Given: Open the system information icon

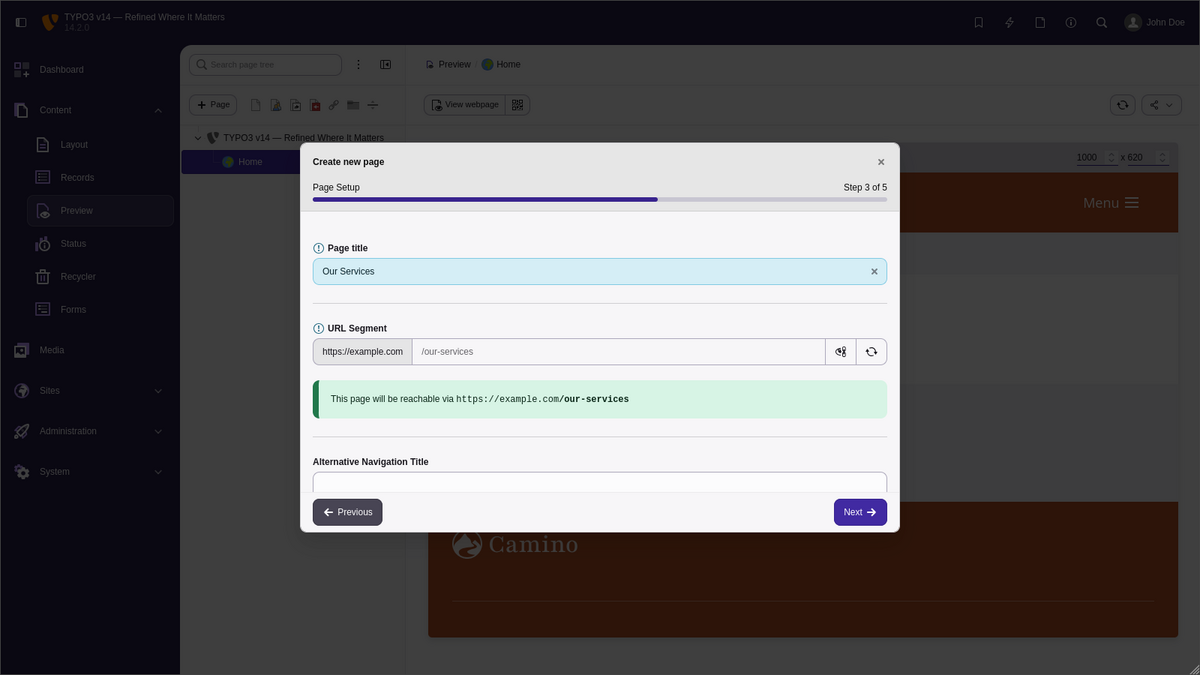Looking at the screenshot, I should pos(1071,22).
